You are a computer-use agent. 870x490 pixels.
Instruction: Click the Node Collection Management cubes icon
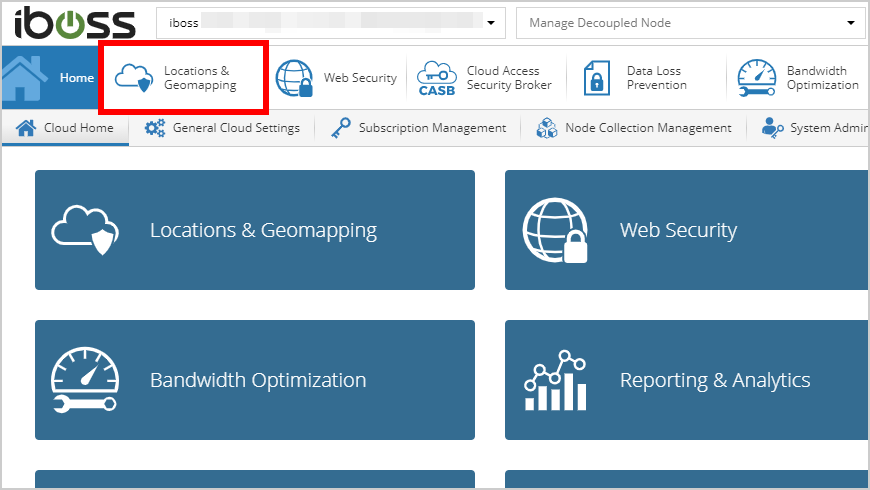(x=547, y=128)
